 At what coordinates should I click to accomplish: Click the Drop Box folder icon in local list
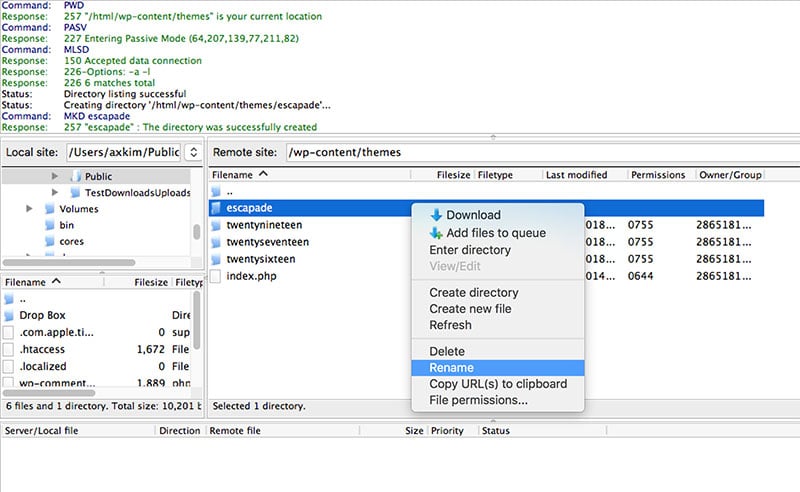tap(10, 315)
